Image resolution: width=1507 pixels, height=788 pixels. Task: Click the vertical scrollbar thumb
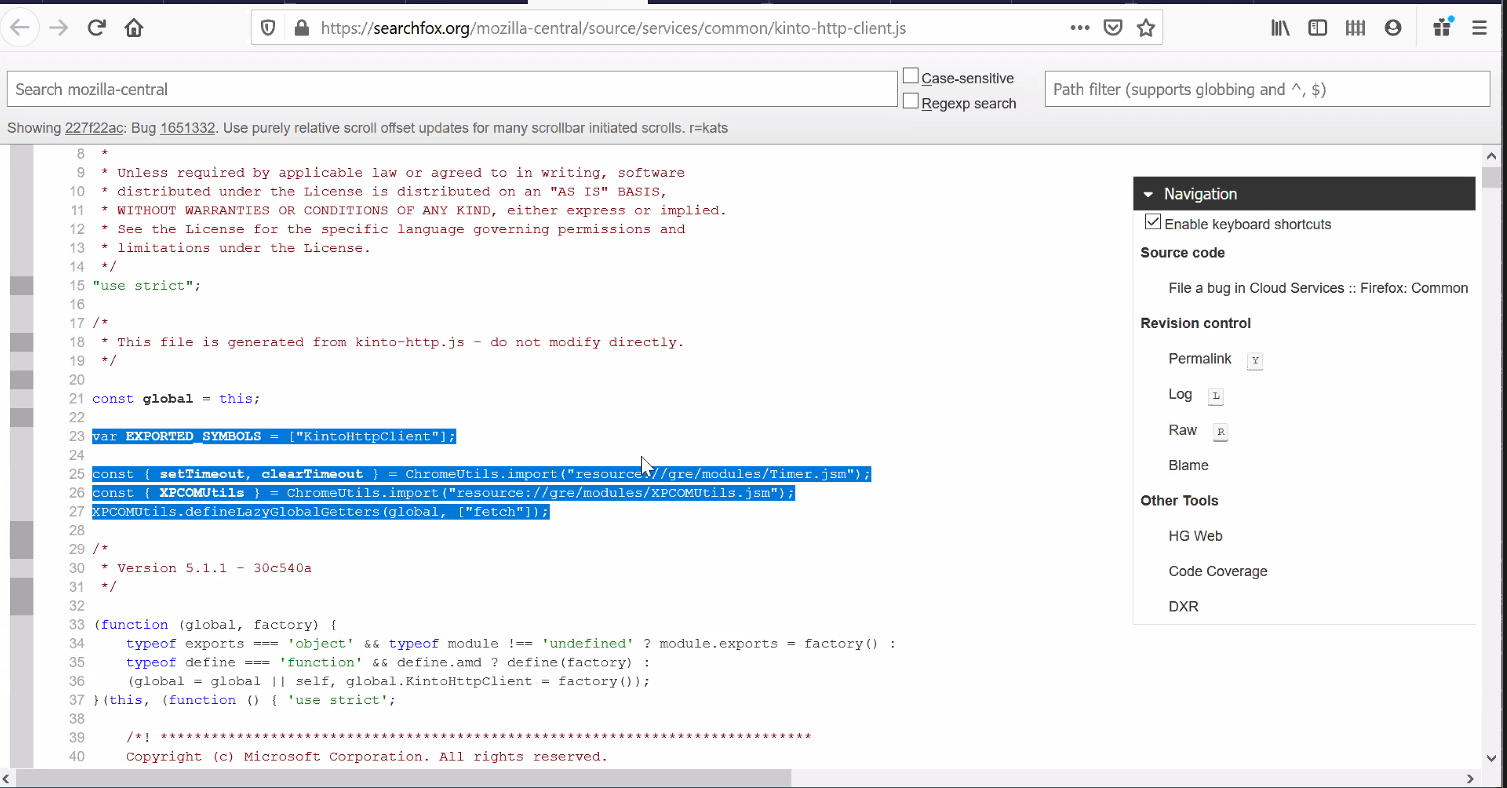1491,178
